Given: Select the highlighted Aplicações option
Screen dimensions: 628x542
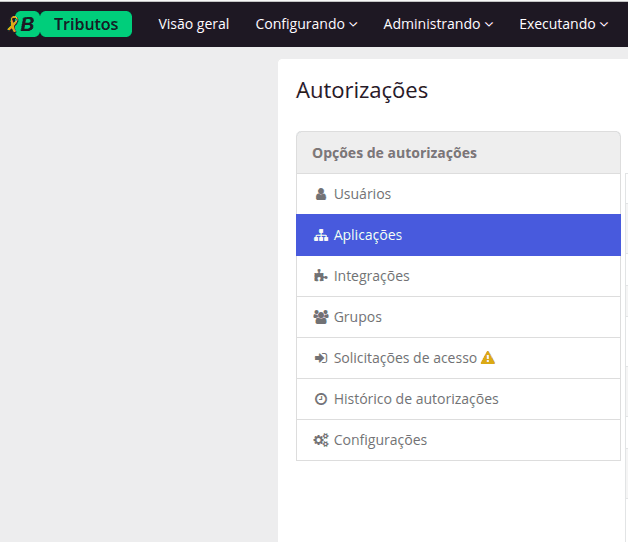Looking at the screenshot, I should point(368,235).
